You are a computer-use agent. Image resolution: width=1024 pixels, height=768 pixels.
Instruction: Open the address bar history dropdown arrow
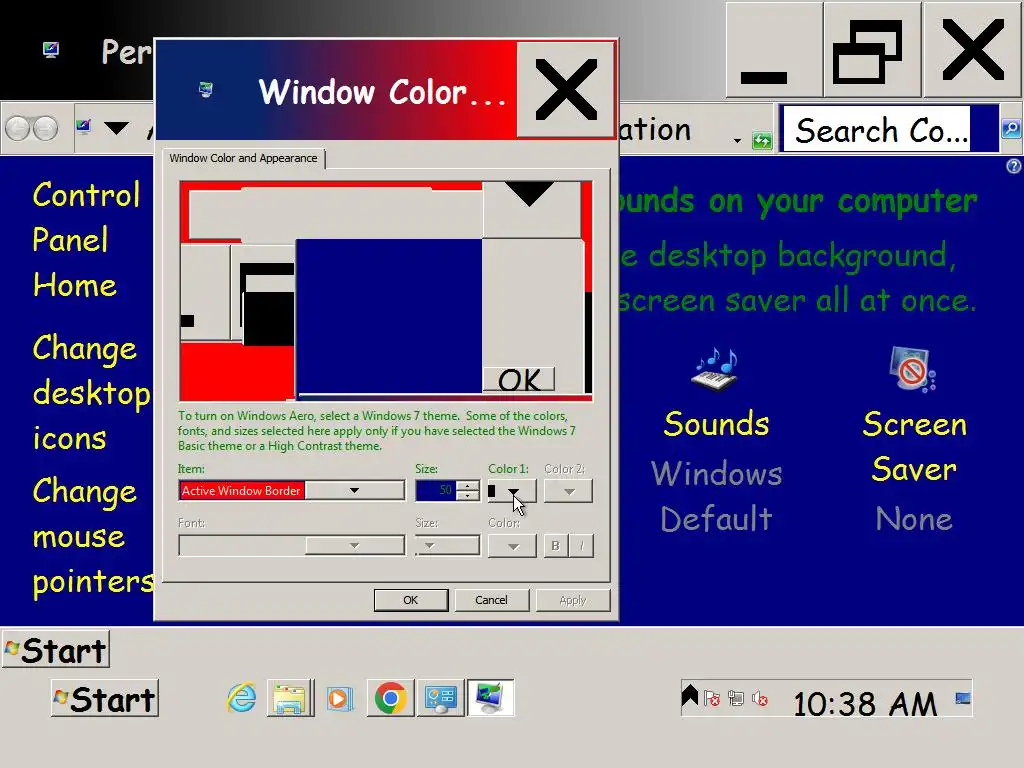pyautogui.click(x=737, y=140)
